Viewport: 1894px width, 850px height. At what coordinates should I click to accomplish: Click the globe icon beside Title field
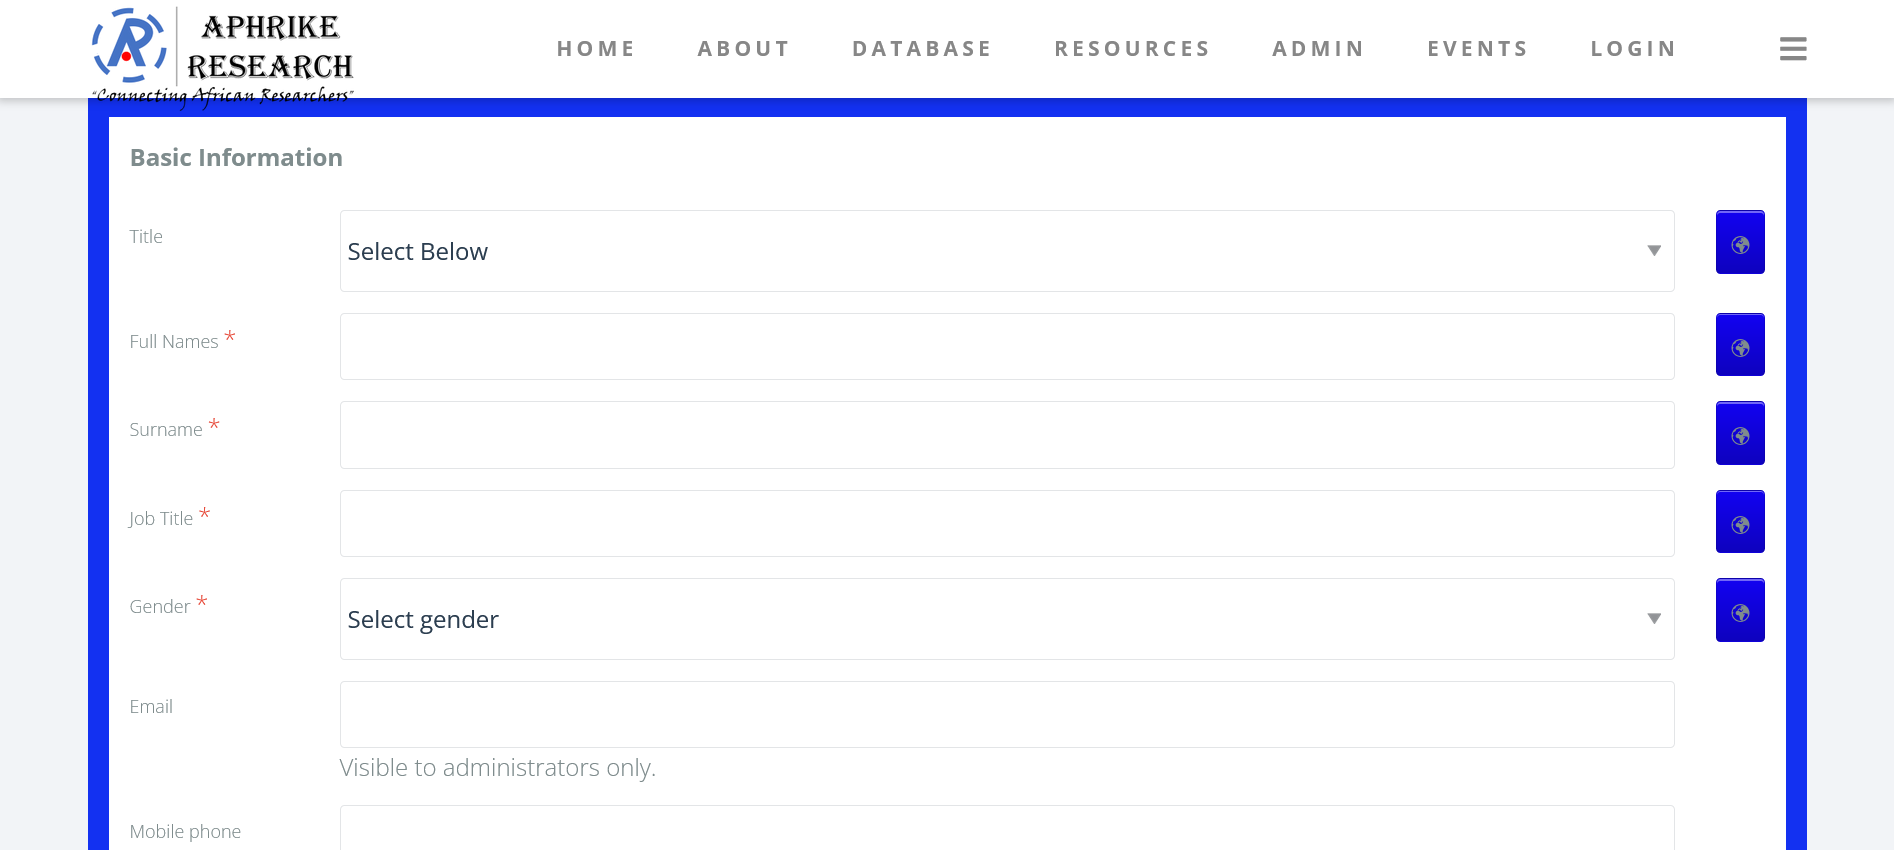[1740, 242]
